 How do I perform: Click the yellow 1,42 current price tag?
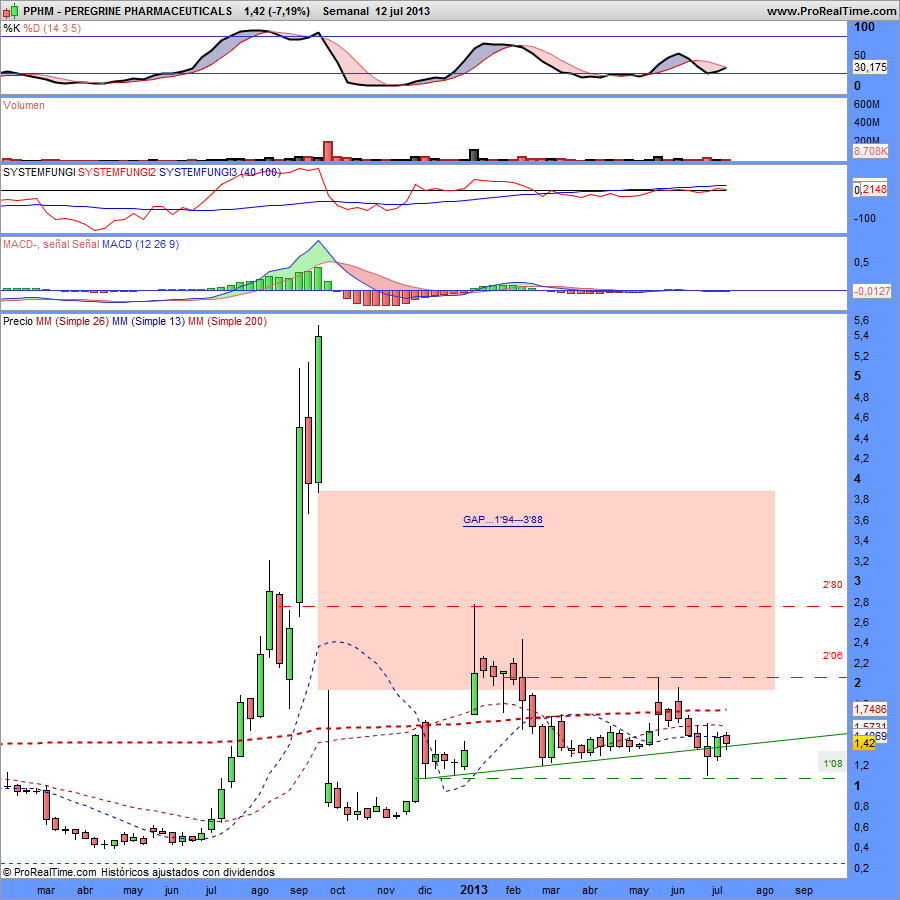pos(864,743)
